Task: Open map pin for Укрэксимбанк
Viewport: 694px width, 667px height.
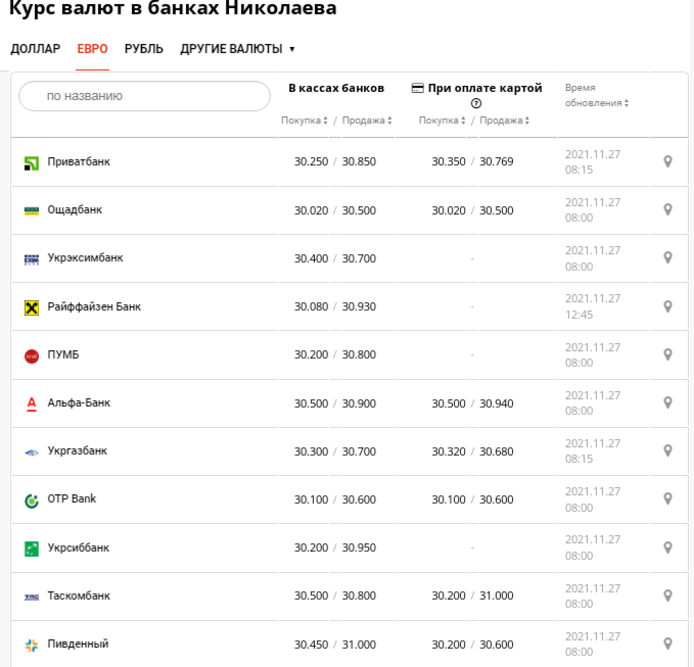Action: click(x=667, y=258)
